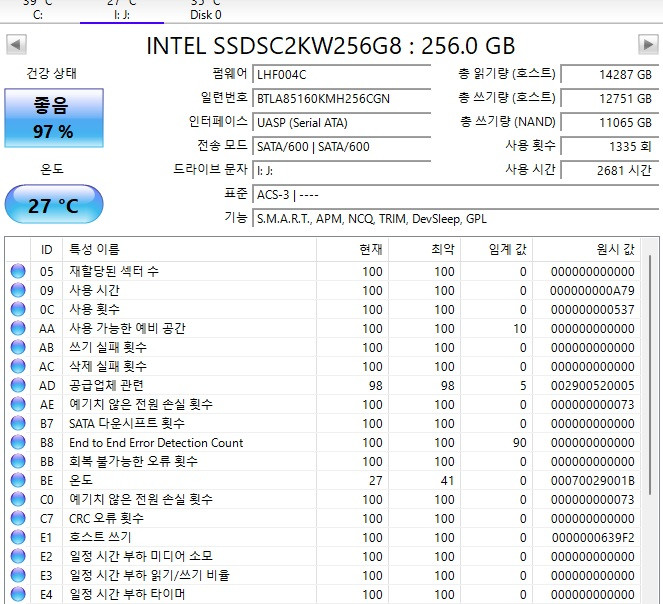Select the 공급업체 관련 row name

107,386
